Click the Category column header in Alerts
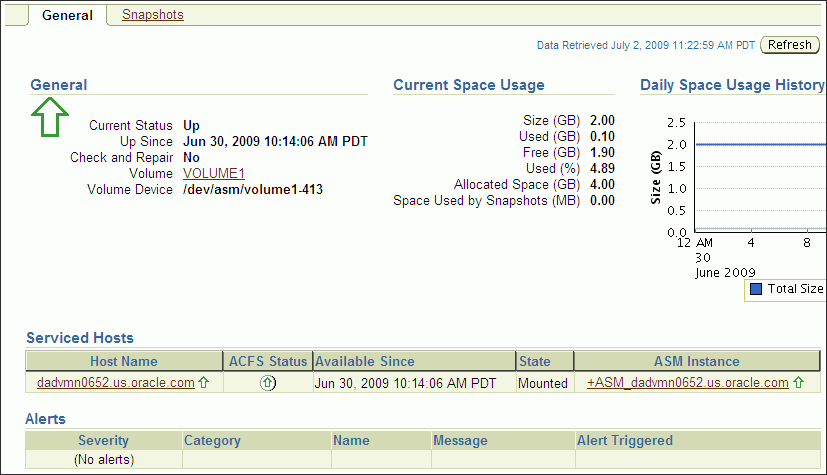Screen dimensions: 827x475 (257, 440)
